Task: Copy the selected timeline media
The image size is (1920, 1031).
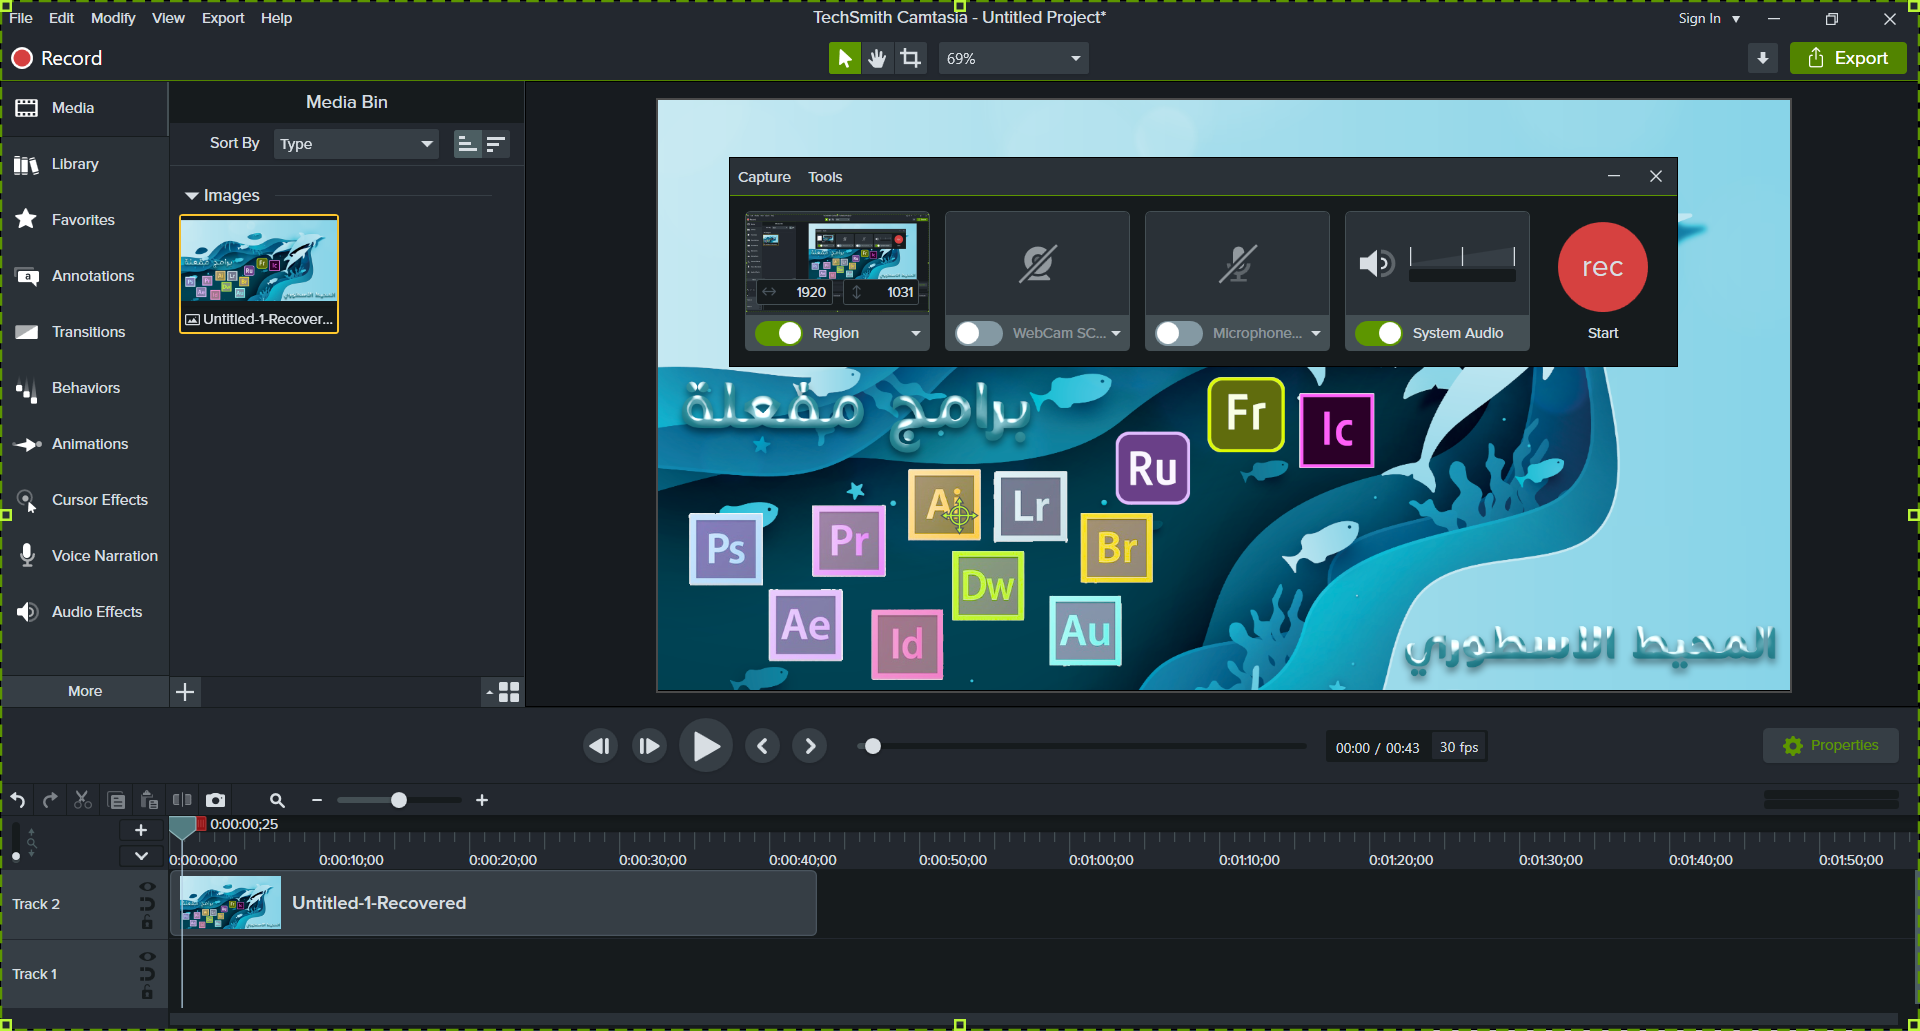Action: pos(116,800)
